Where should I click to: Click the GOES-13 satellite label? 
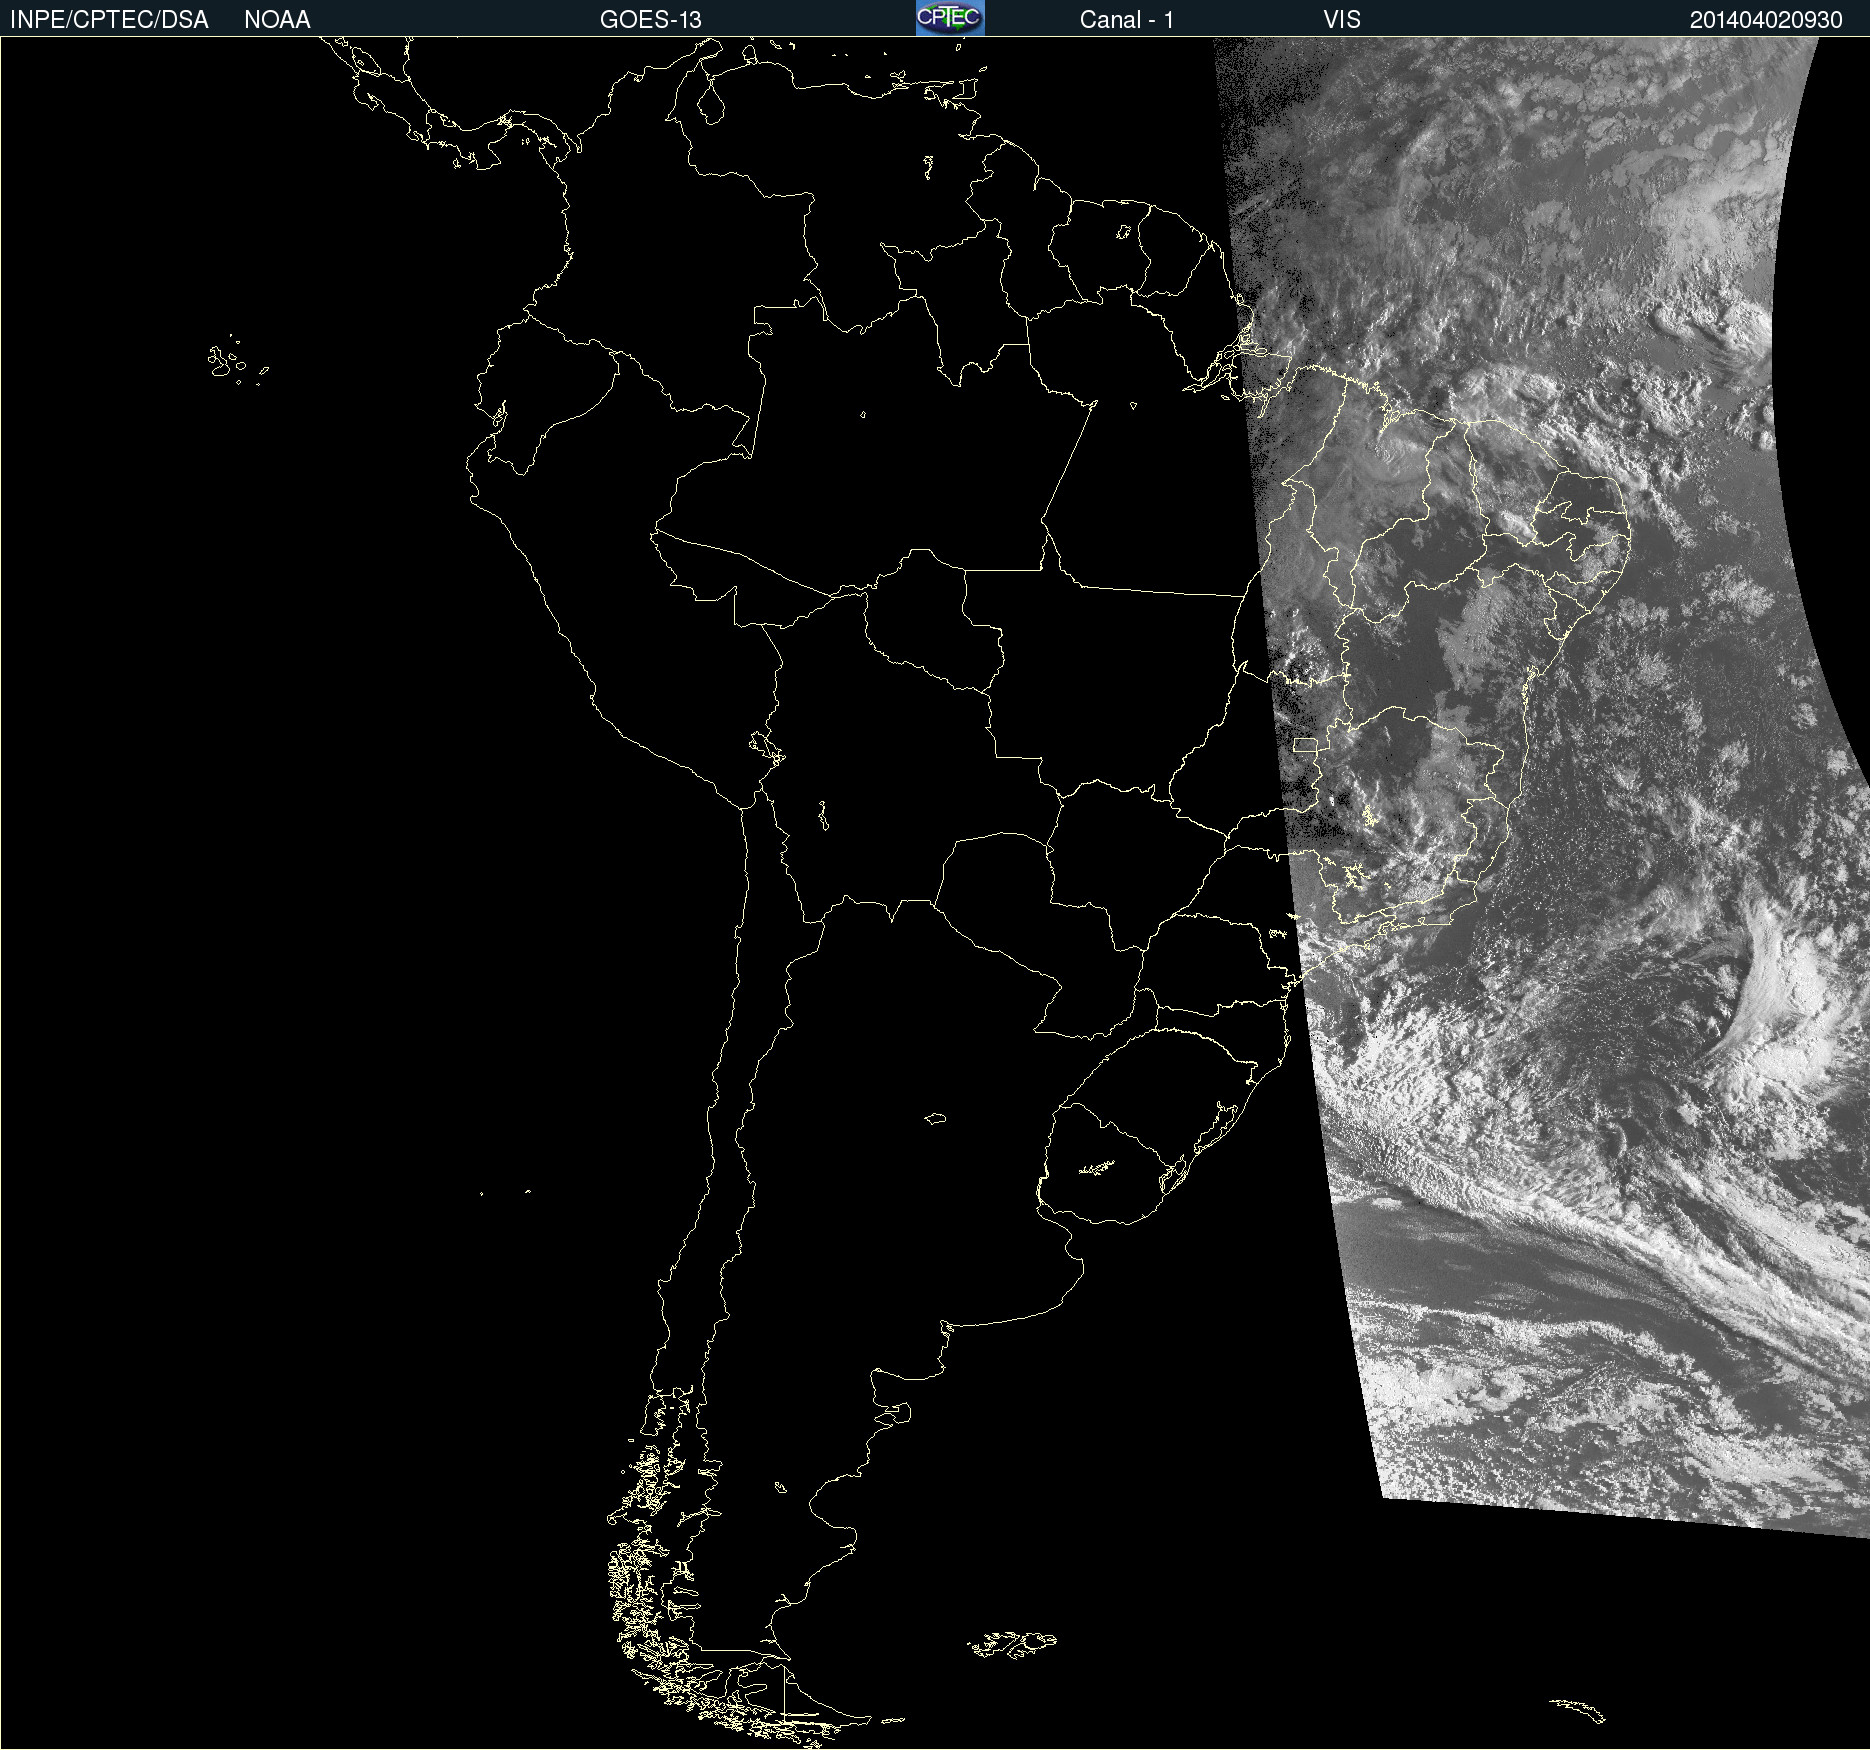click(651, 20)
